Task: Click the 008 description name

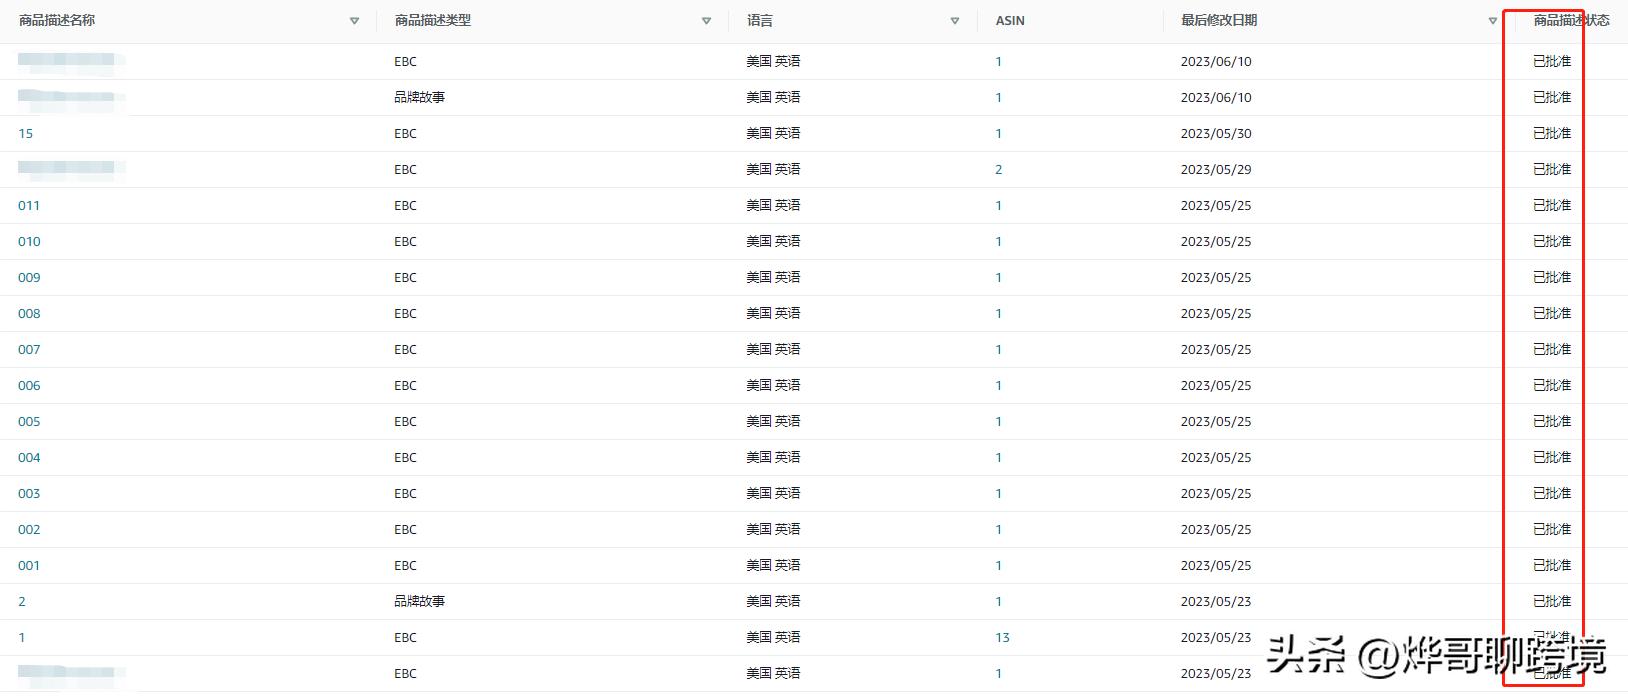Action: pos(29,313)
